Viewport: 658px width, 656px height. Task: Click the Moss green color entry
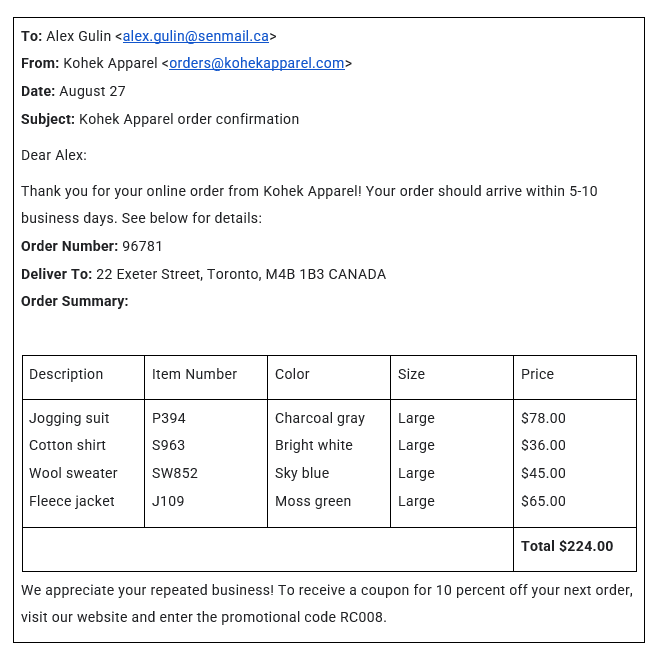(313, 501)
